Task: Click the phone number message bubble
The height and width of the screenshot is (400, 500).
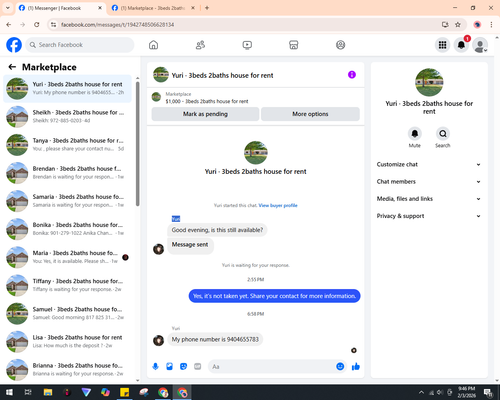Action: click(215, 339)
